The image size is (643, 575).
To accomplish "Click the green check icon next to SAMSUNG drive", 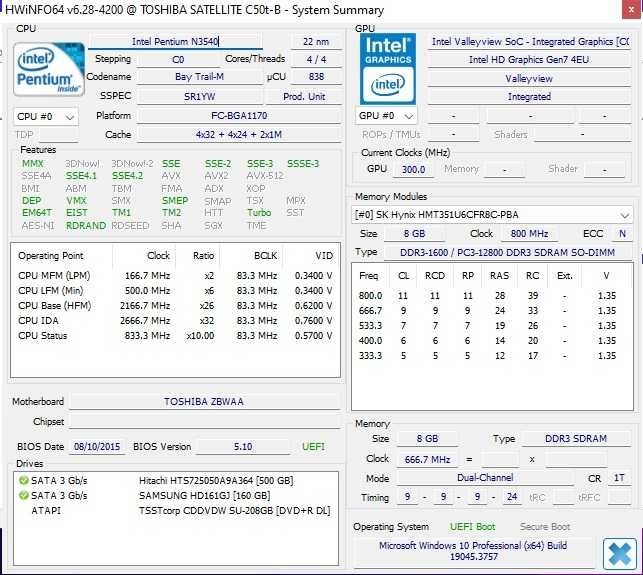I will 23,495.
